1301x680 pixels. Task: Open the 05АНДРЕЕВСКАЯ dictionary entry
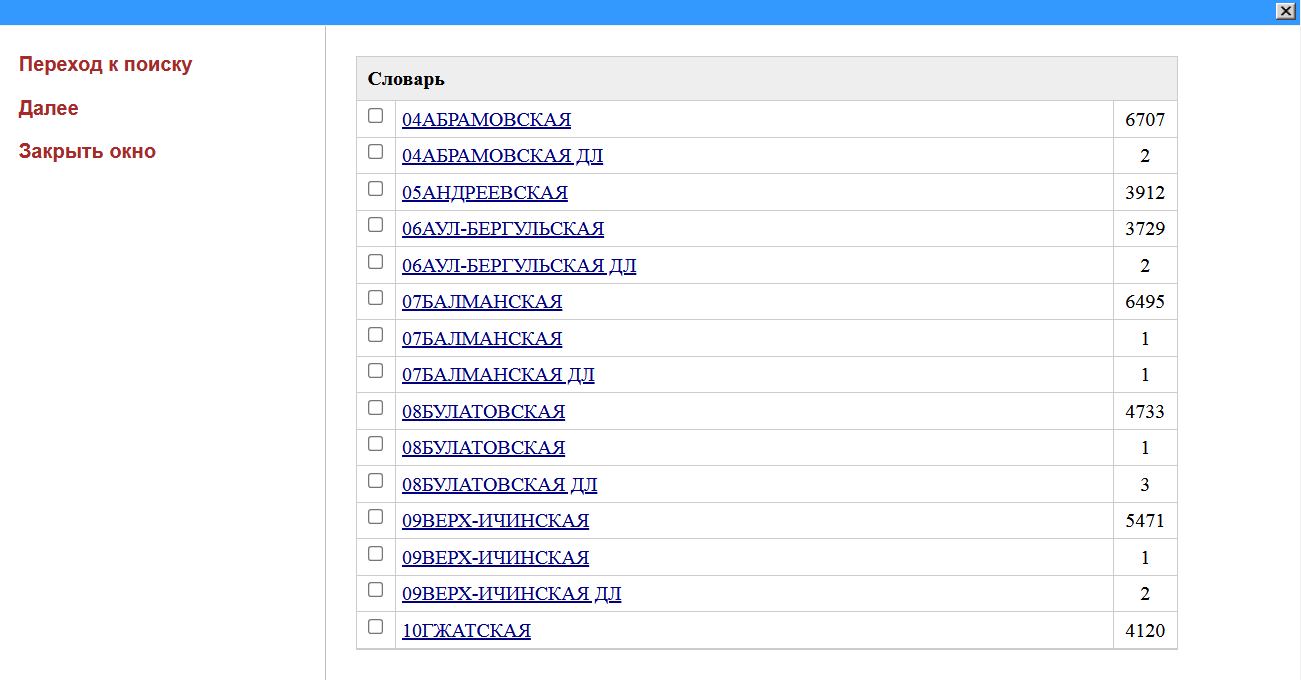point(484,193)
